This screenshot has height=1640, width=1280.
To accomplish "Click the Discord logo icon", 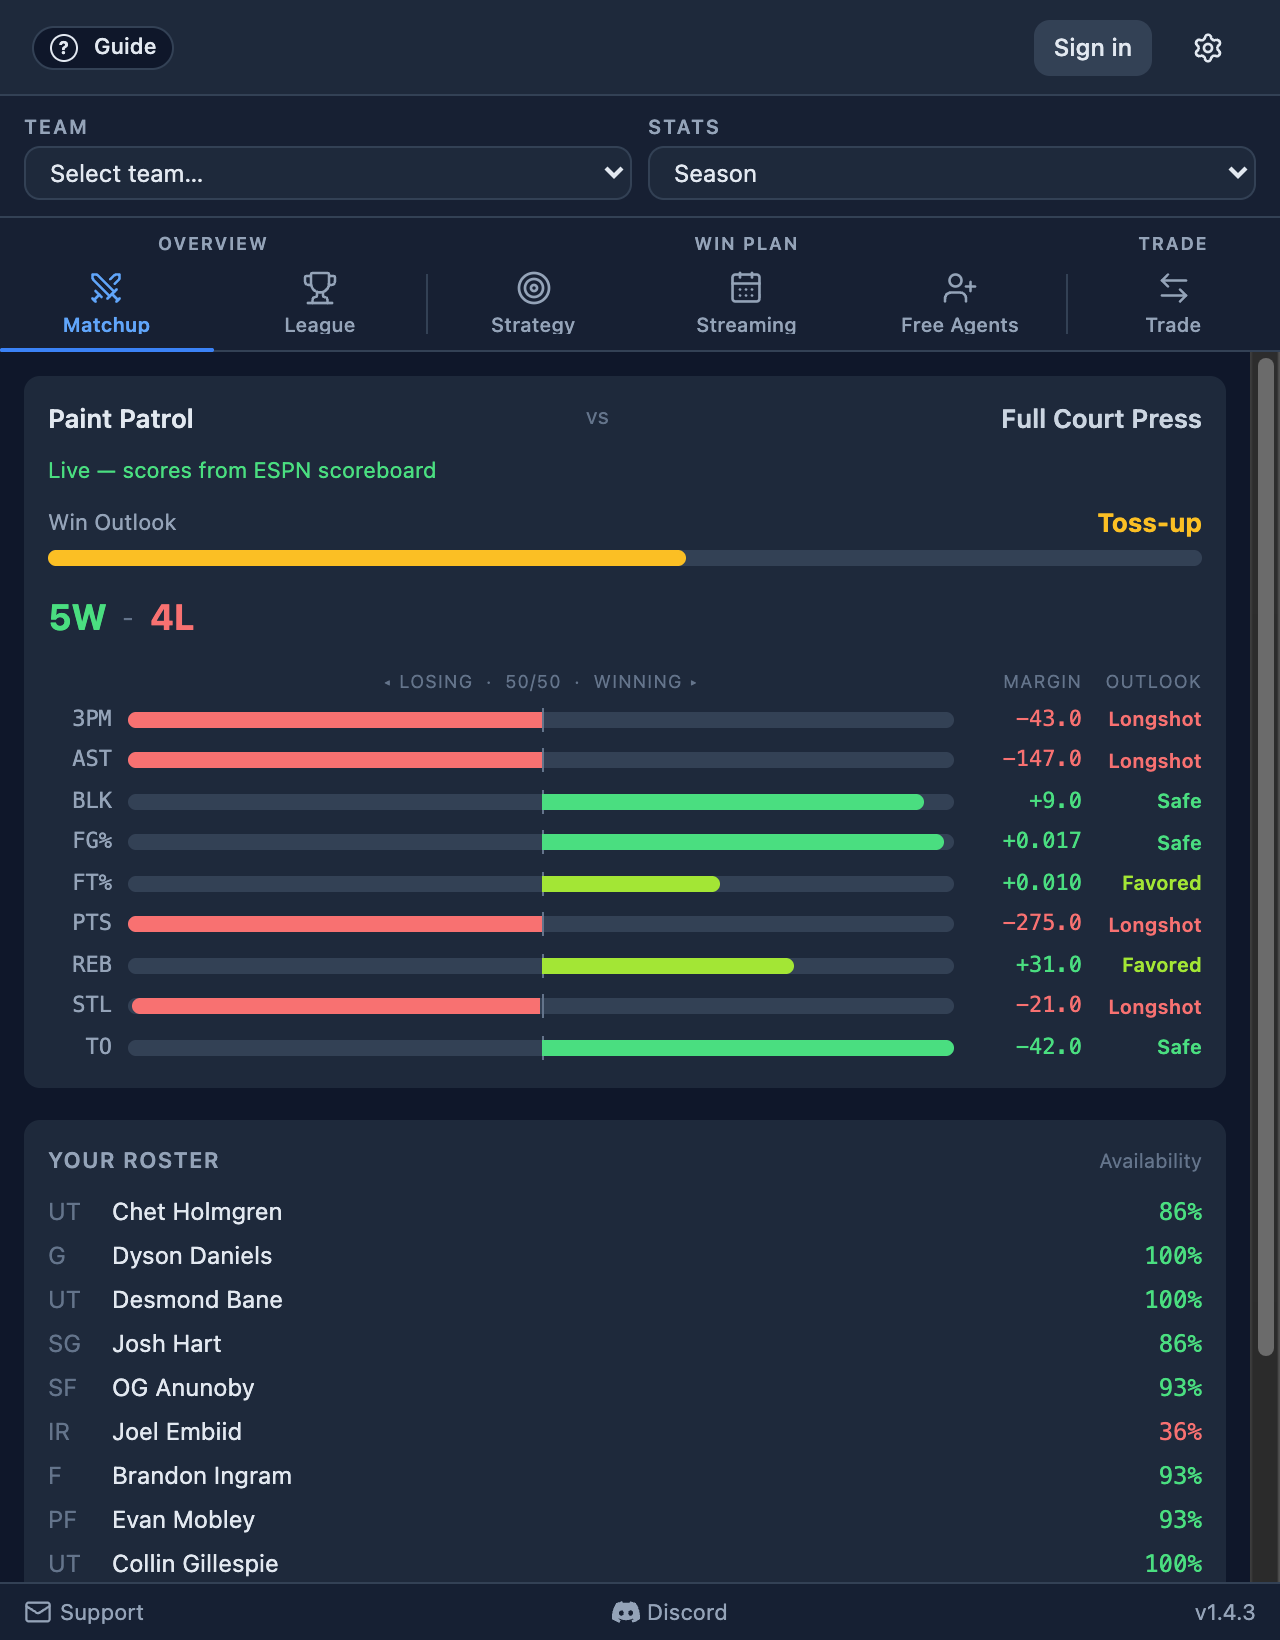I will (x=626, y=1612).
